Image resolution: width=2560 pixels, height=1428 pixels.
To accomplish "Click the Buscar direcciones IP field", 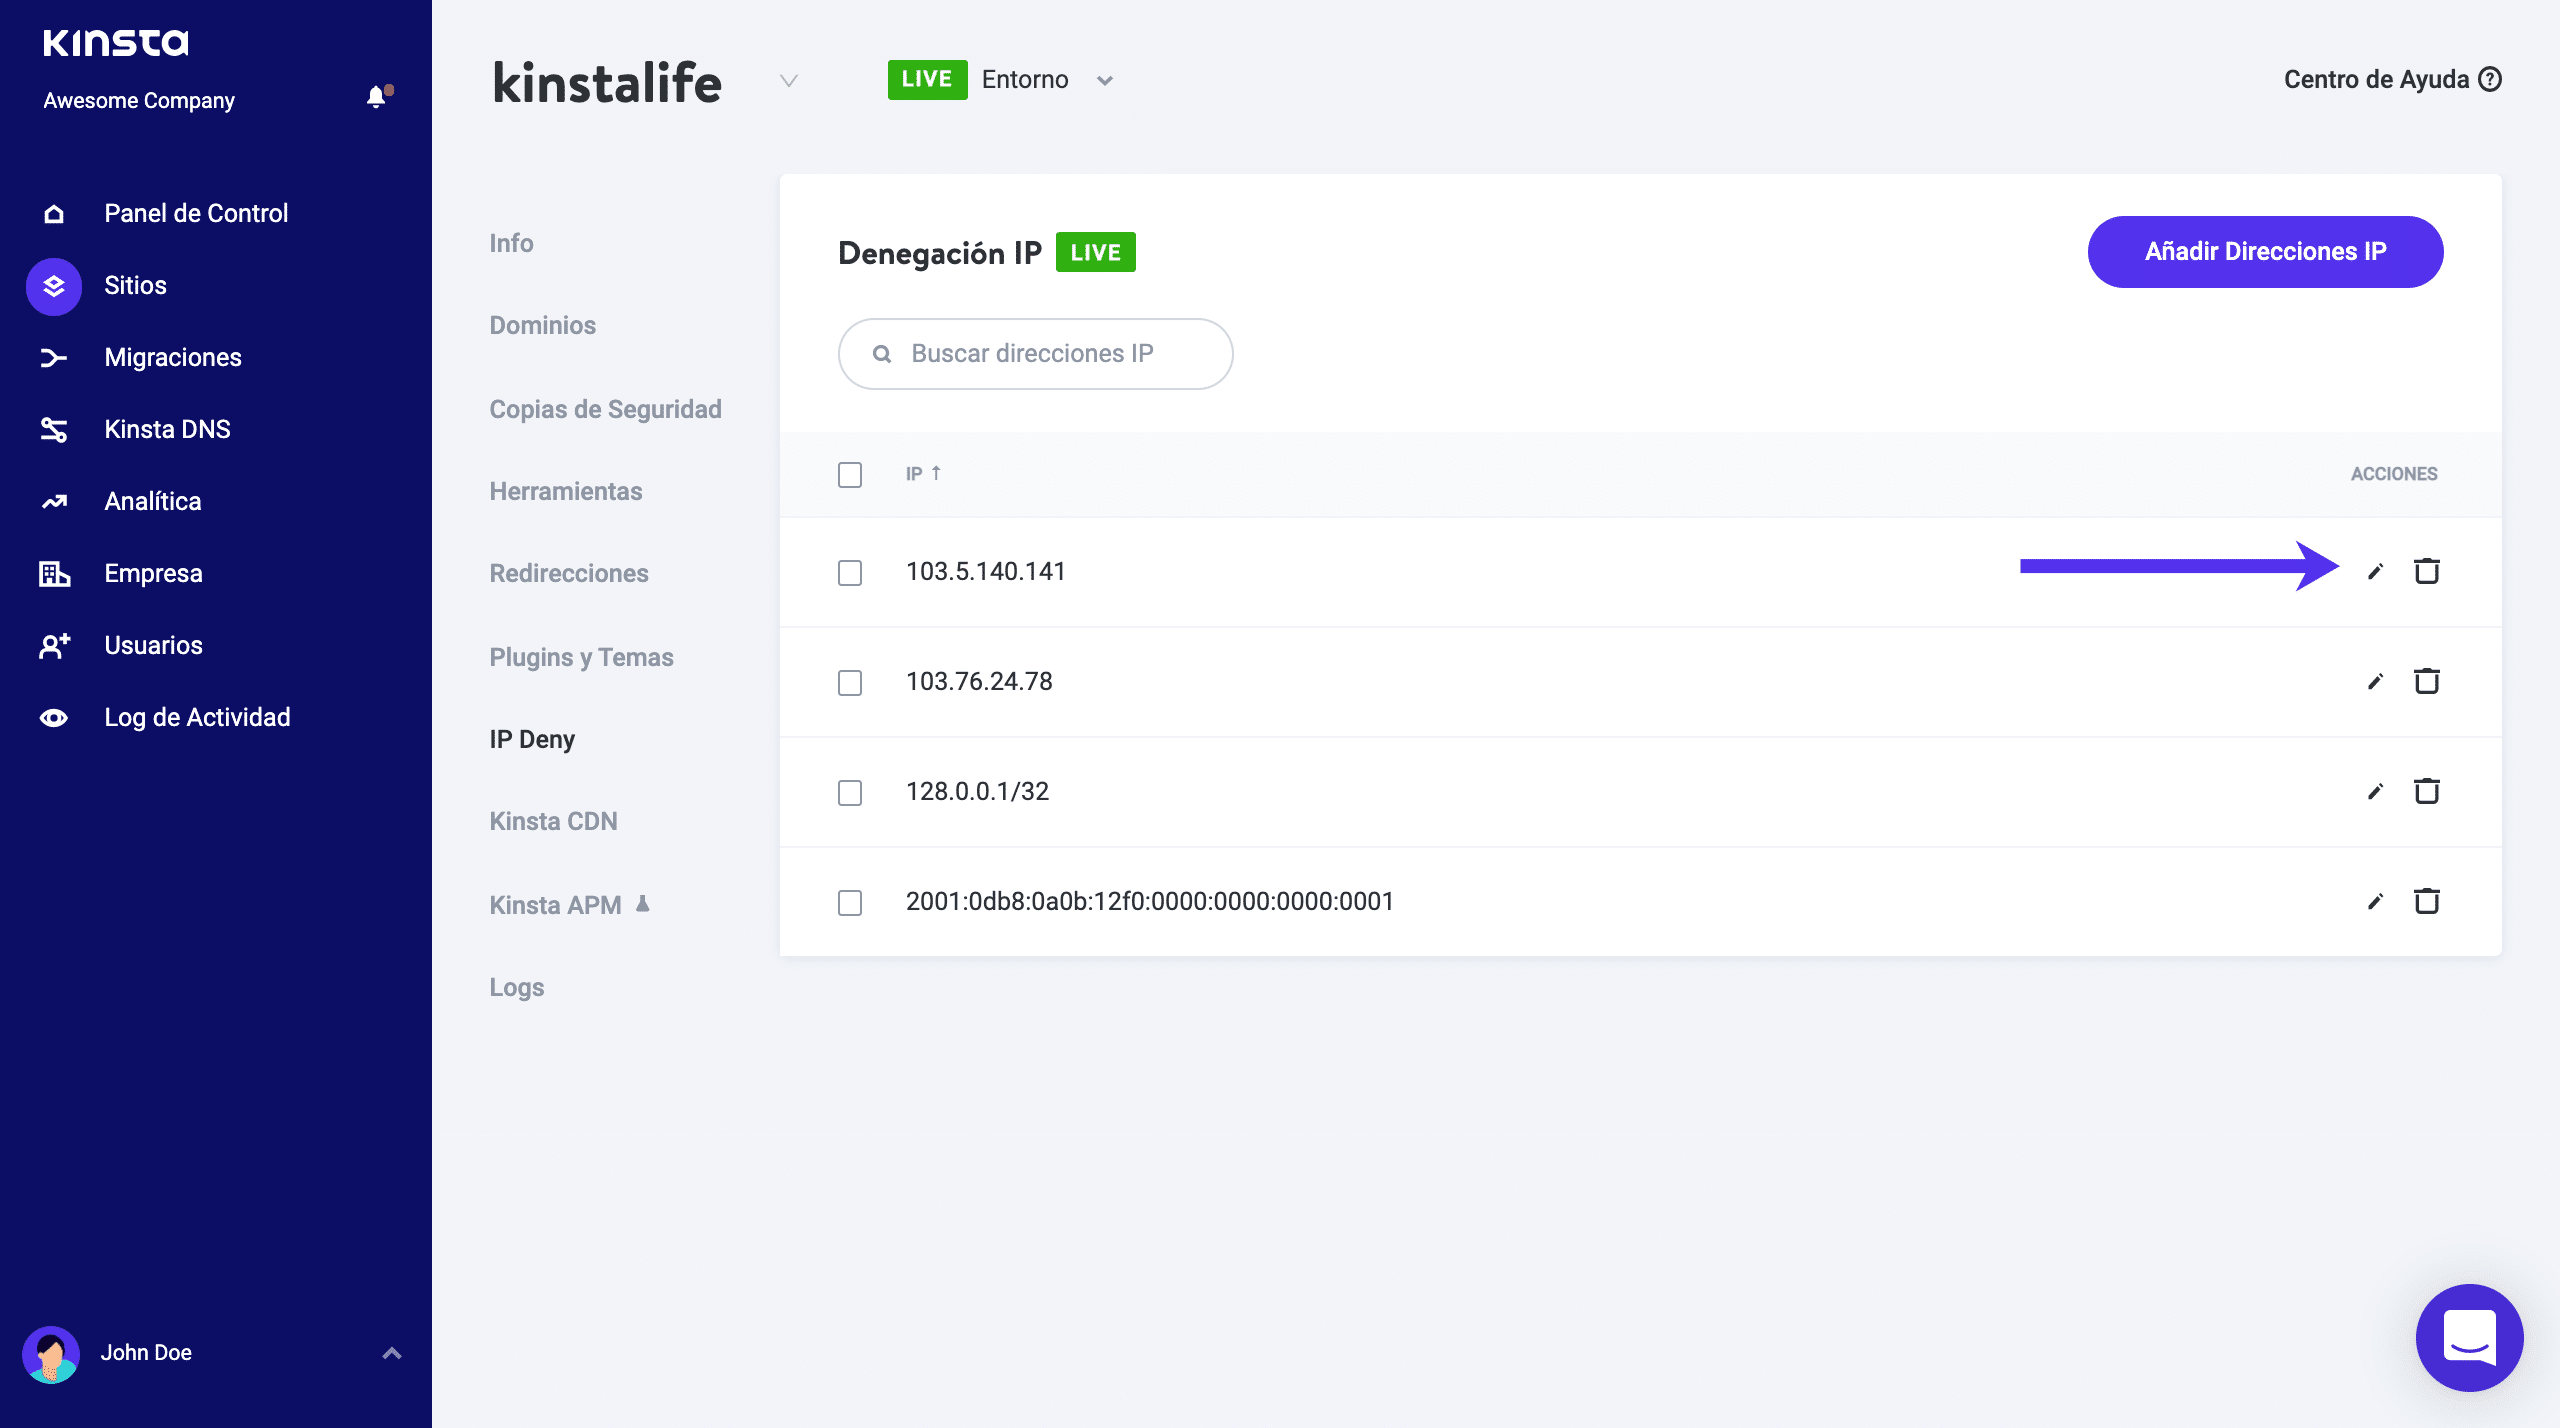I will click(x=1035, y=354).
